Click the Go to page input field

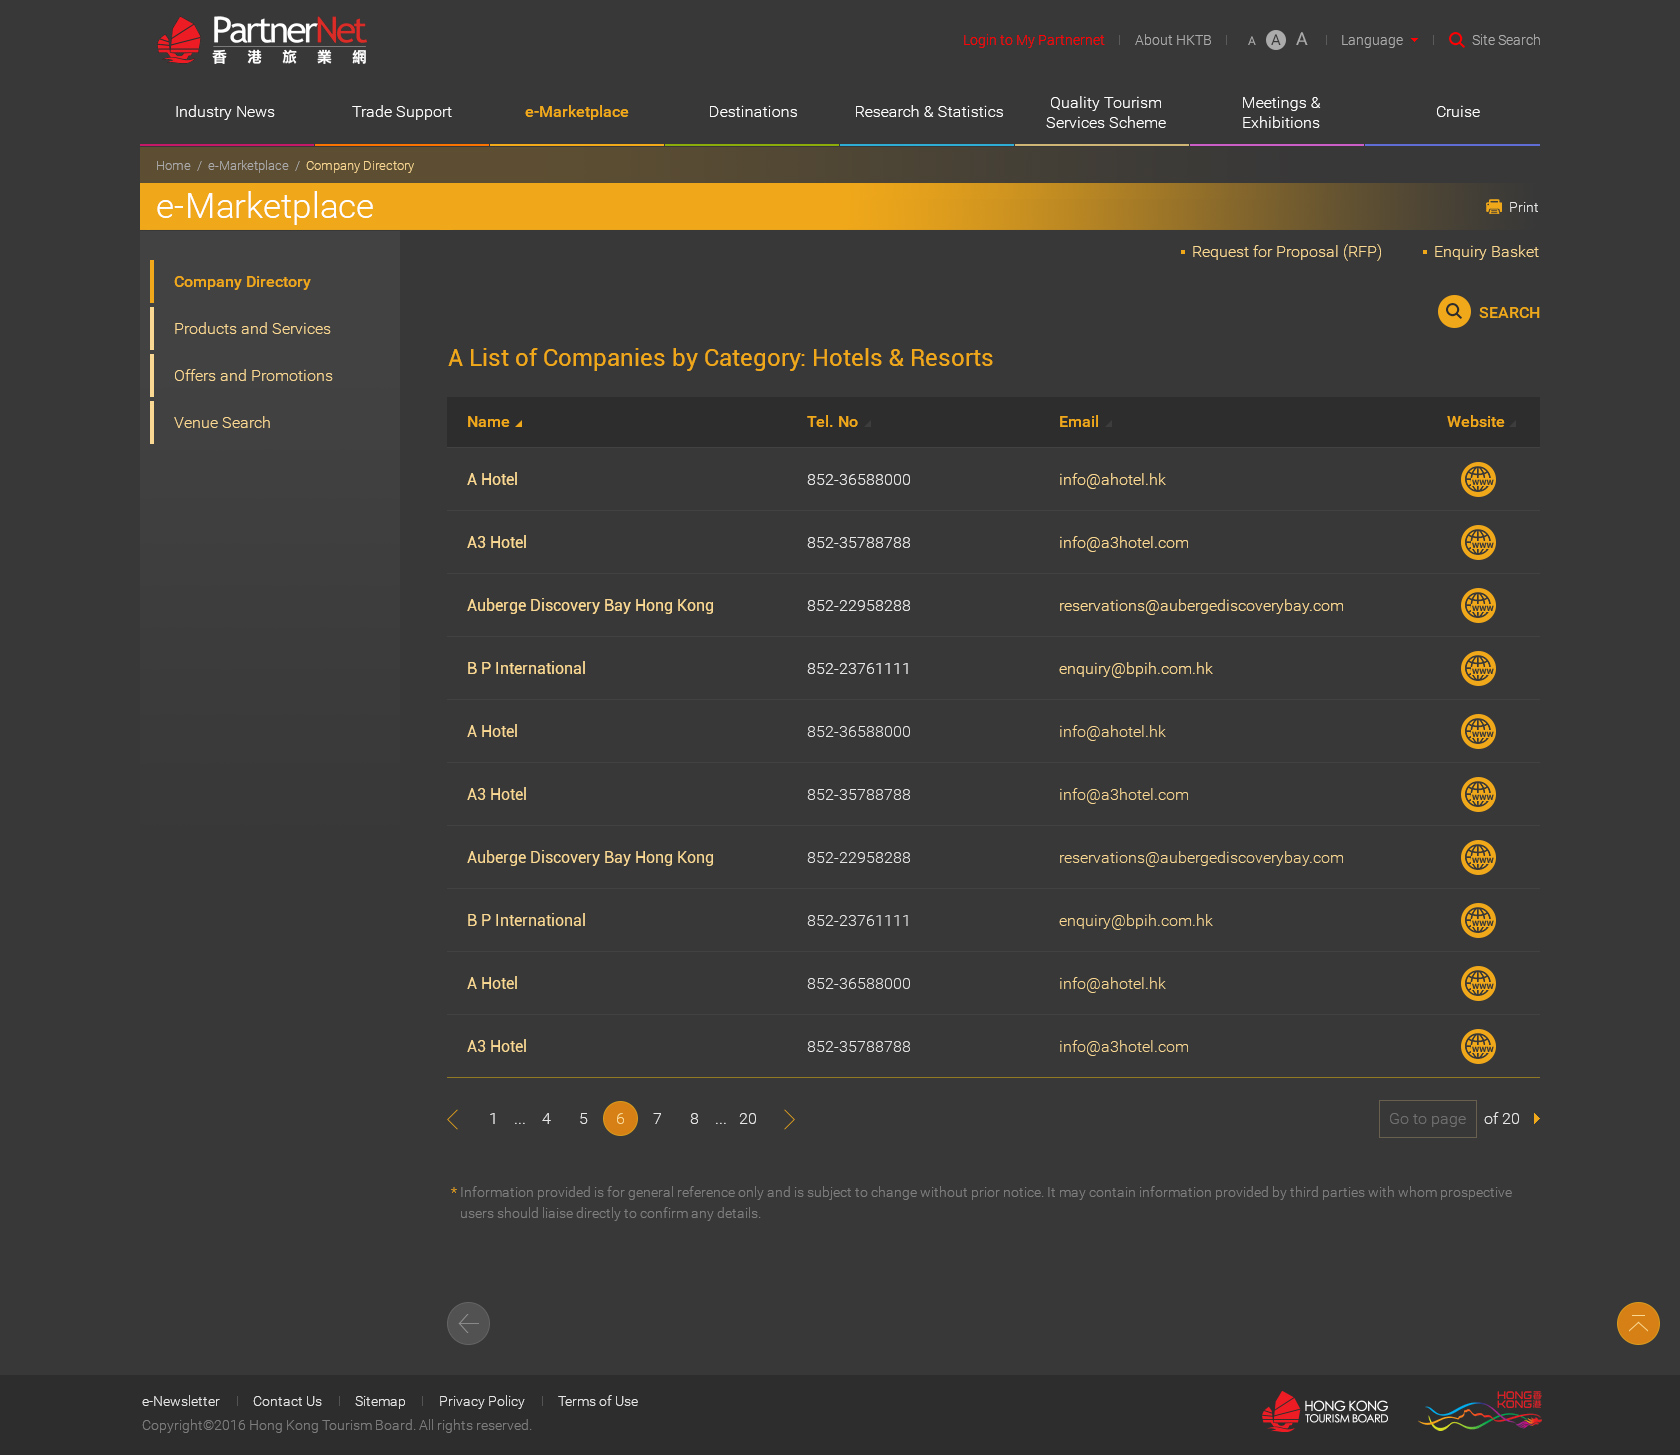point(1427,1119)
